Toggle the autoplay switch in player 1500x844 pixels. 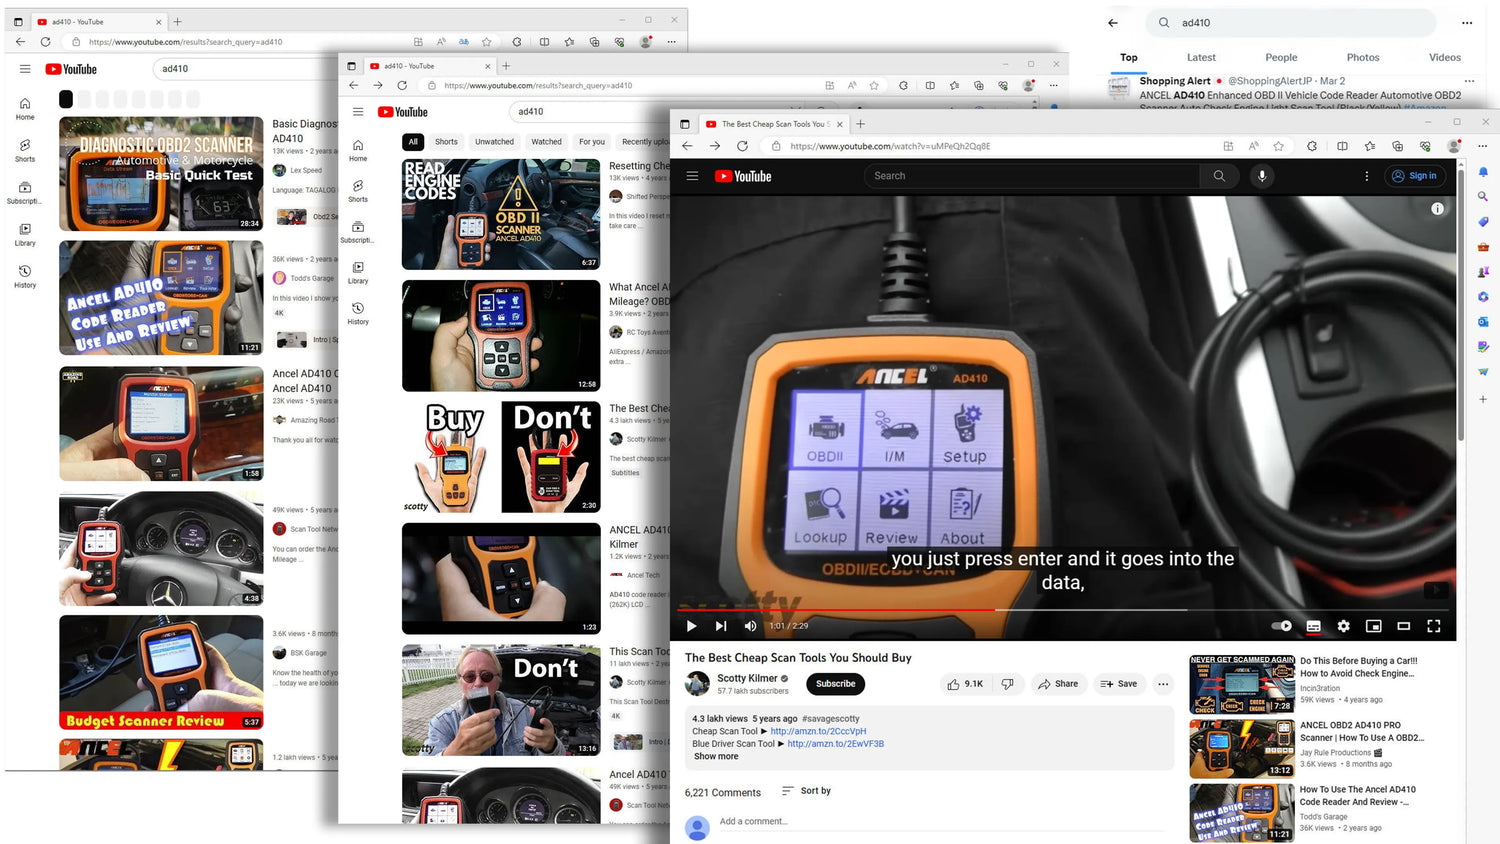1282,626
